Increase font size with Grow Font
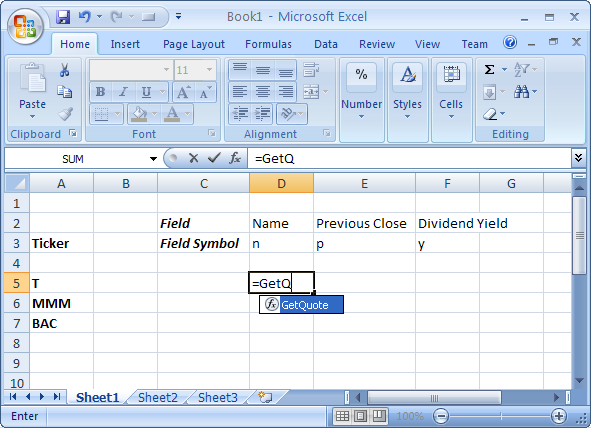This screenshot has height=428, width=591. (184, 92)
